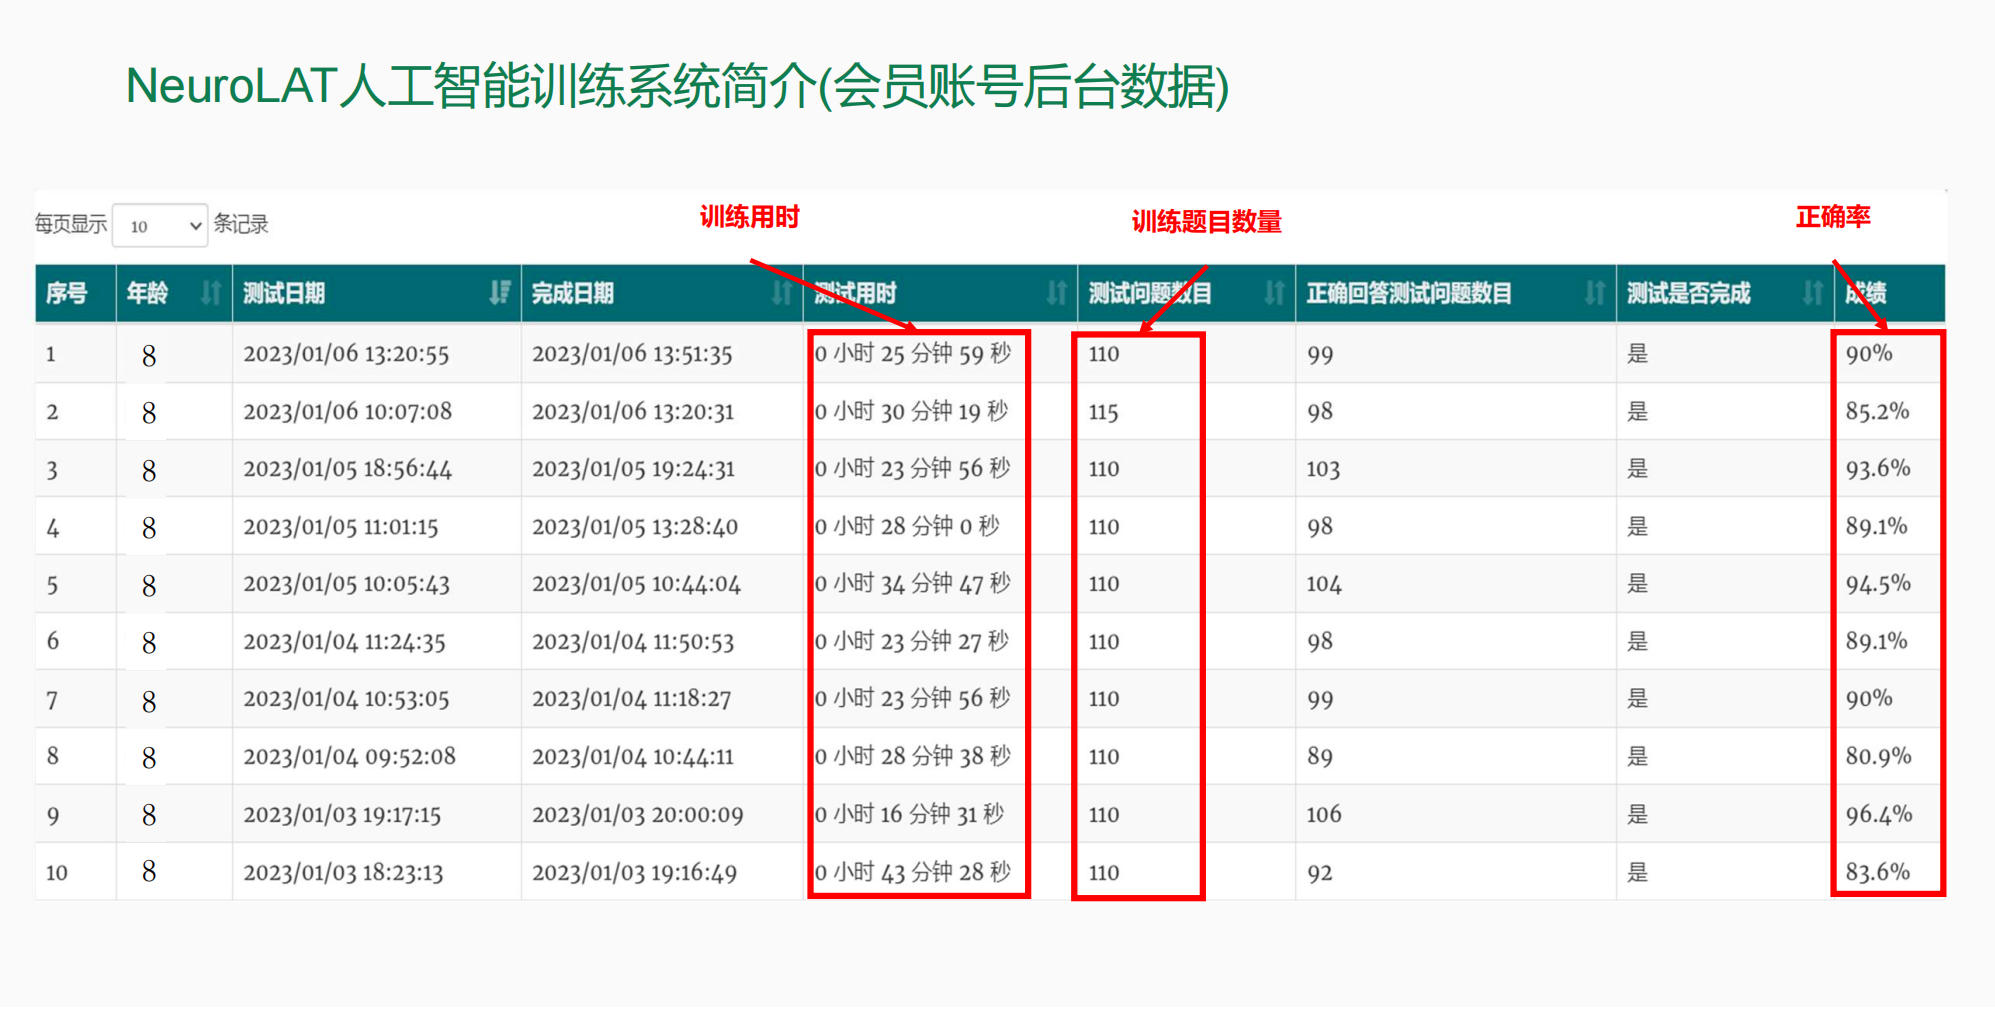The height and width of the screenshot is (1011, 1995).
Task: Click the 测试日期 column header label
Action: (284, 293)
